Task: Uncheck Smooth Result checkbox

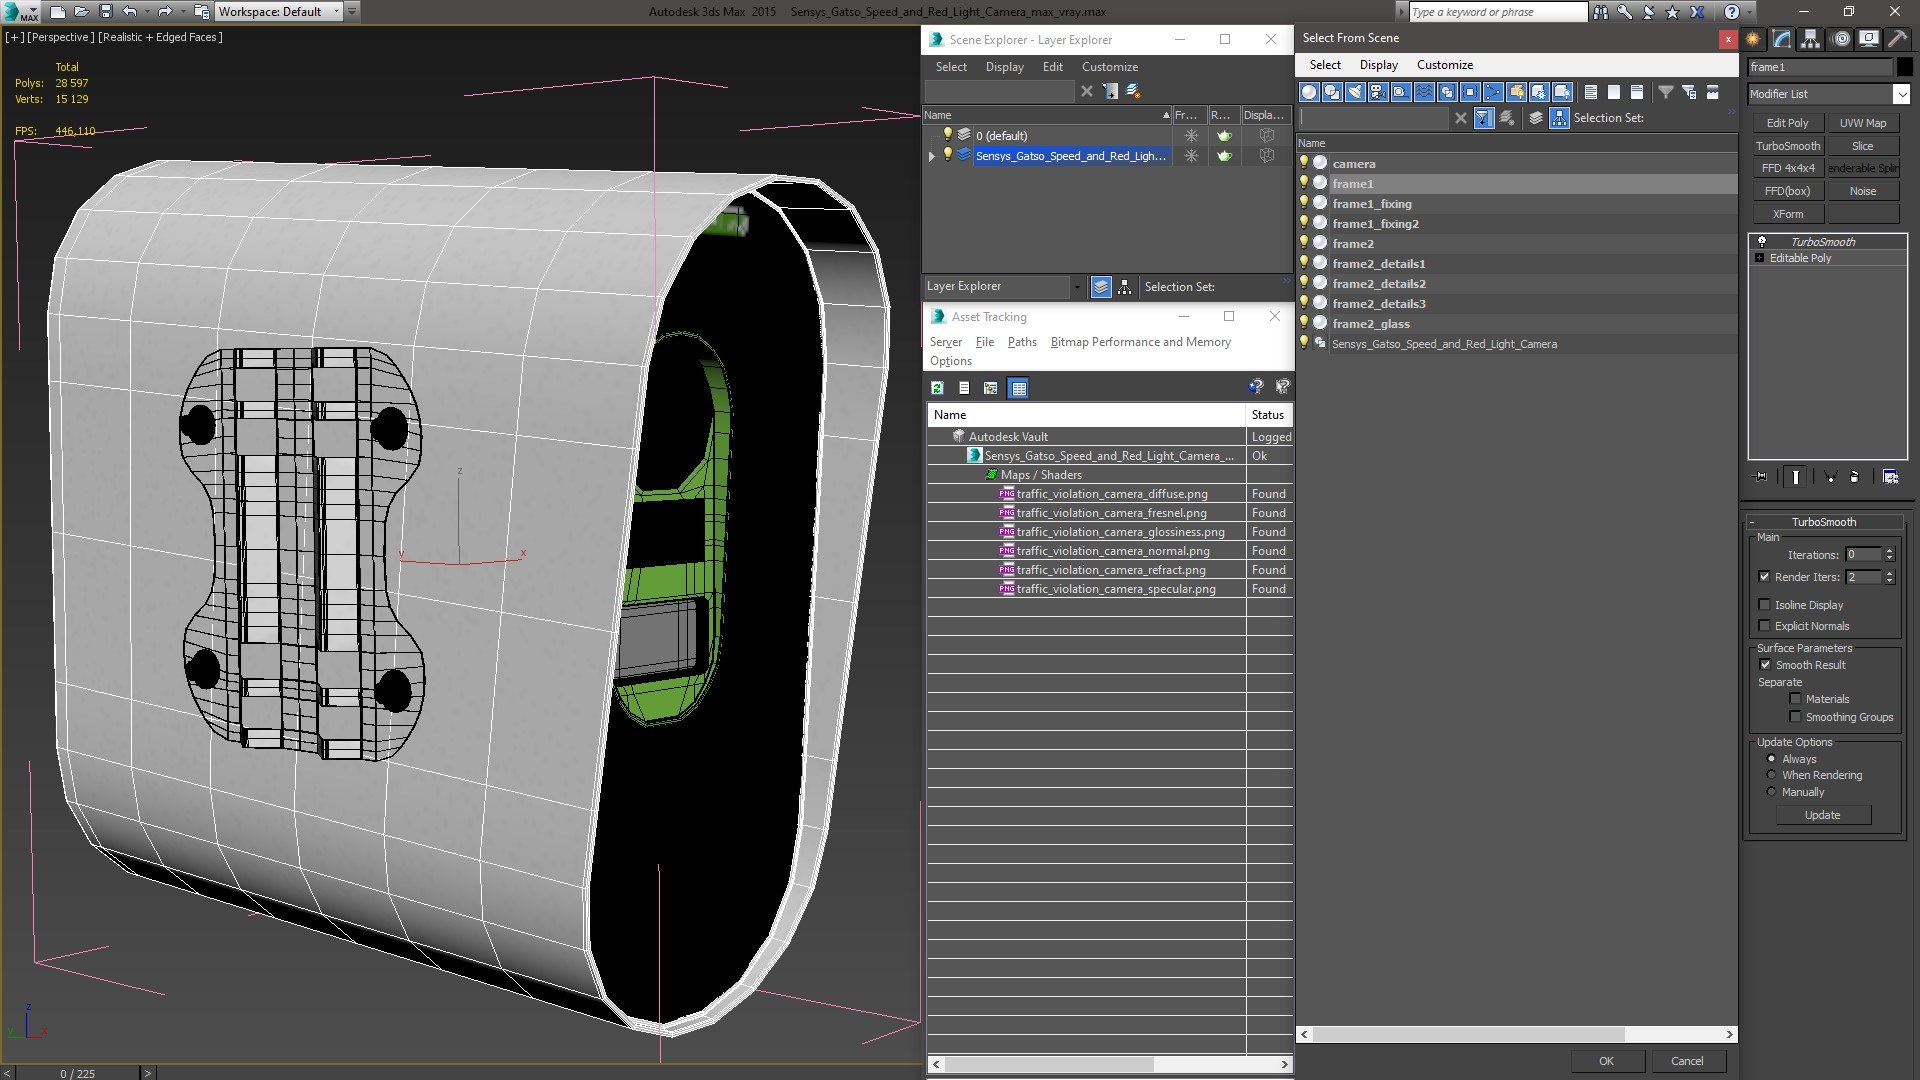Action: click(x=1765, y=665)
